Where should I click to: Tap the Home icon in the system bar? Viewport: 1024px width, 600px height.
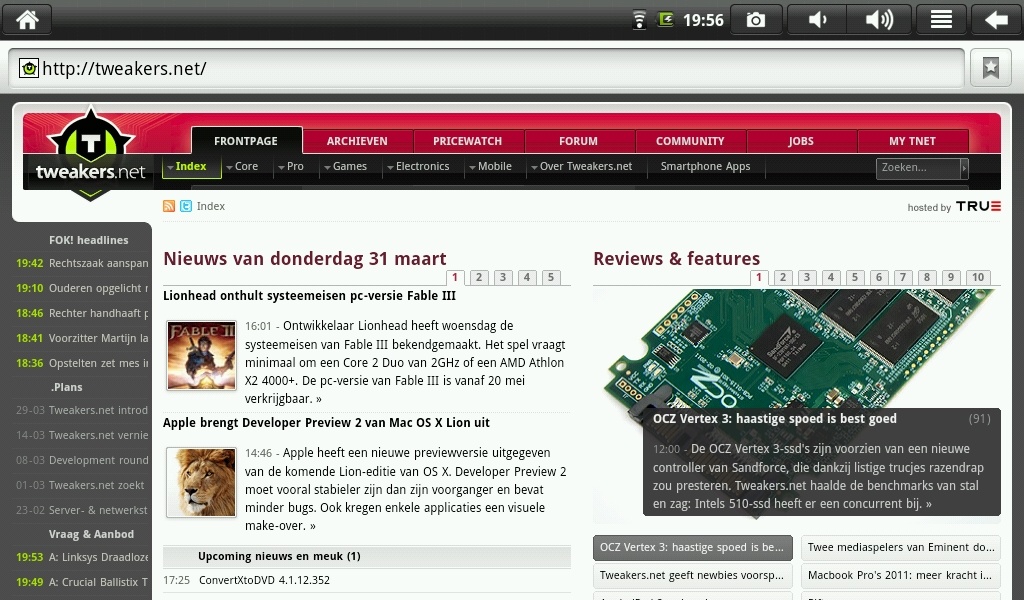tap(27, 20)
